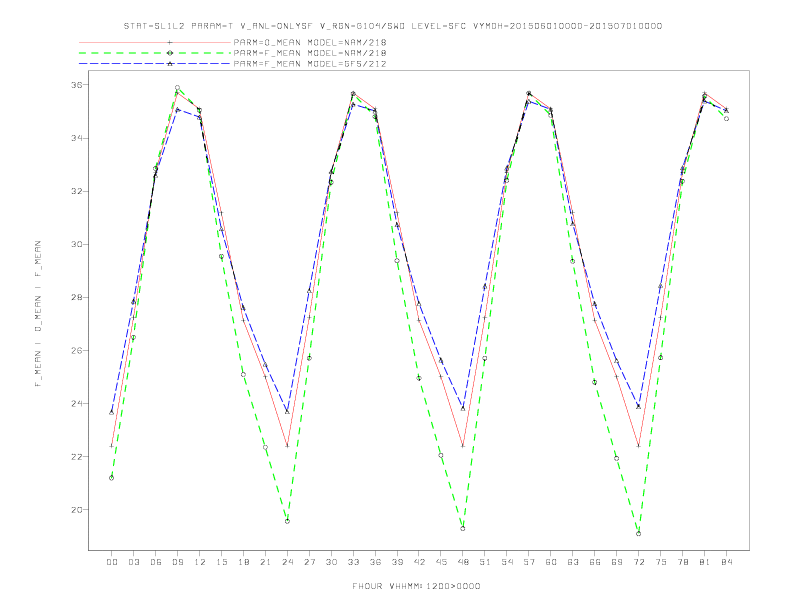Viewport: 792px width, 612px height.
Task: Click x-axis tick label 21
Action: point(265,562)
